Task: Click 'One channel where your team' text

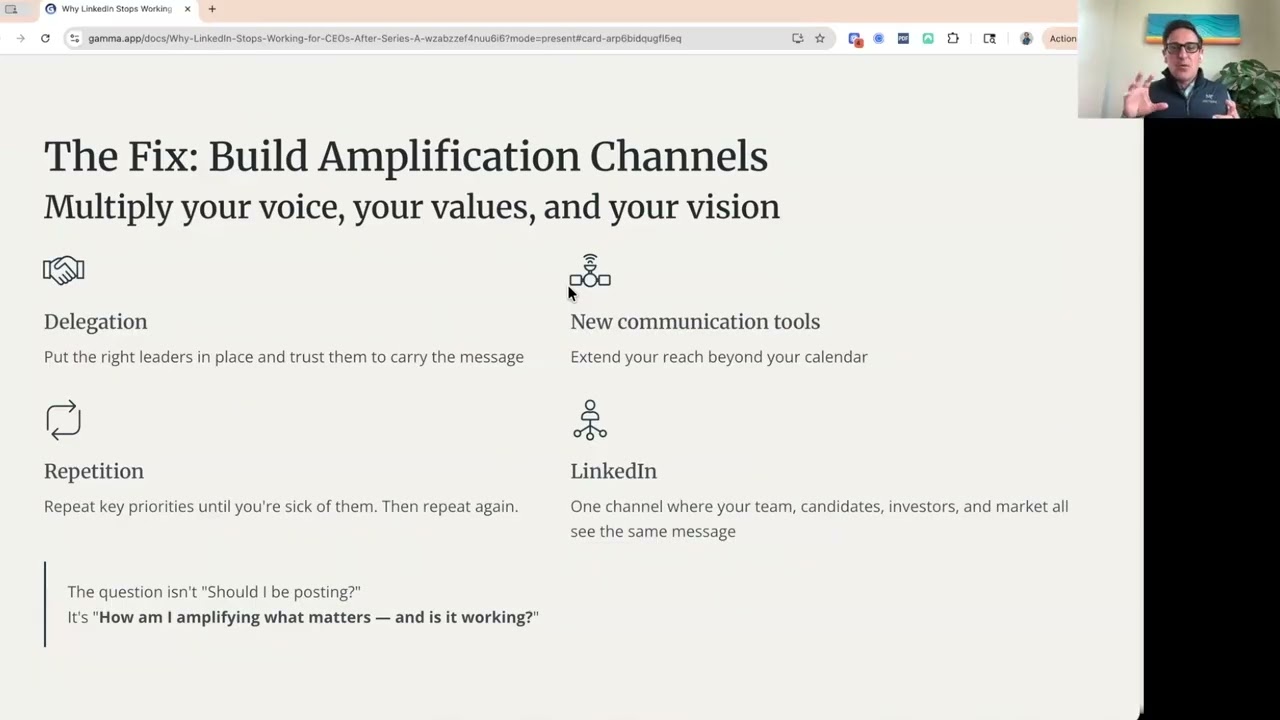Action: [x=819, y=519]
